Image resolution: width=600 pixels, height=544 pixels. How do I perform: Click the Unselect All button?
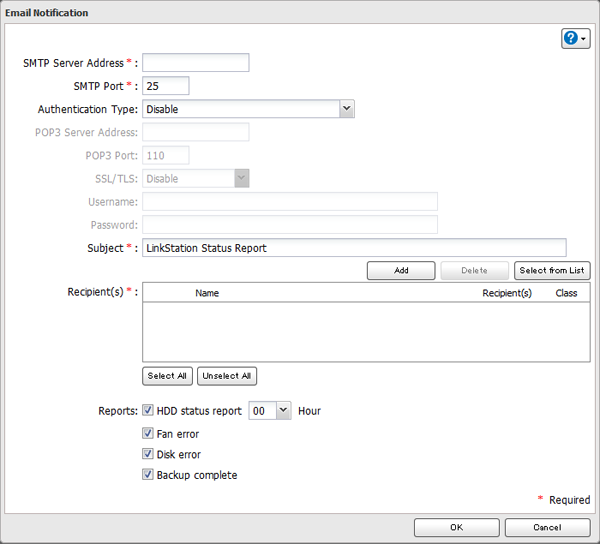coord(227,376)
